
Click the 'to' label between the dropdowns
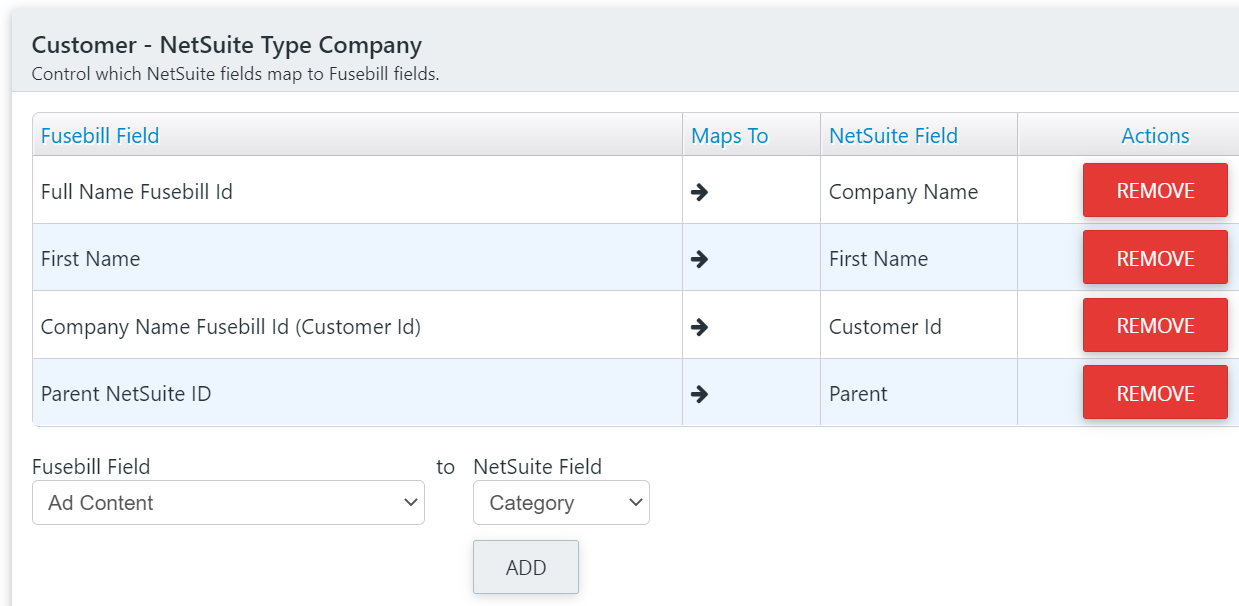pos(445,467)
